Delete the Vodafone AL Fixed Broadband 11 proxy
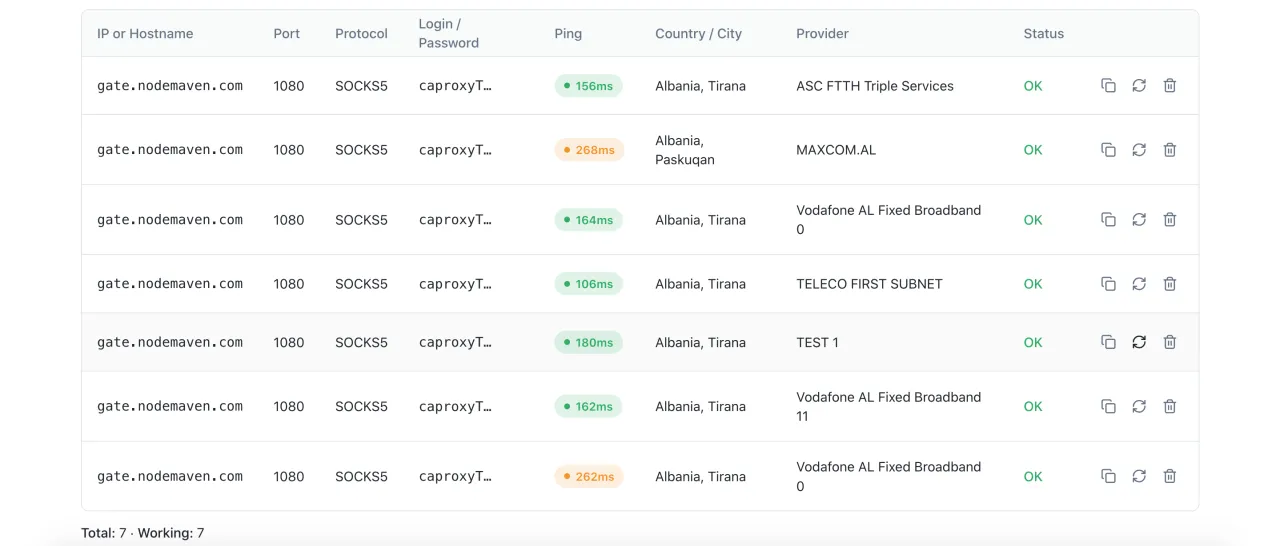Viewport: 1280px width, 546px height. [x=1170, y=406]
